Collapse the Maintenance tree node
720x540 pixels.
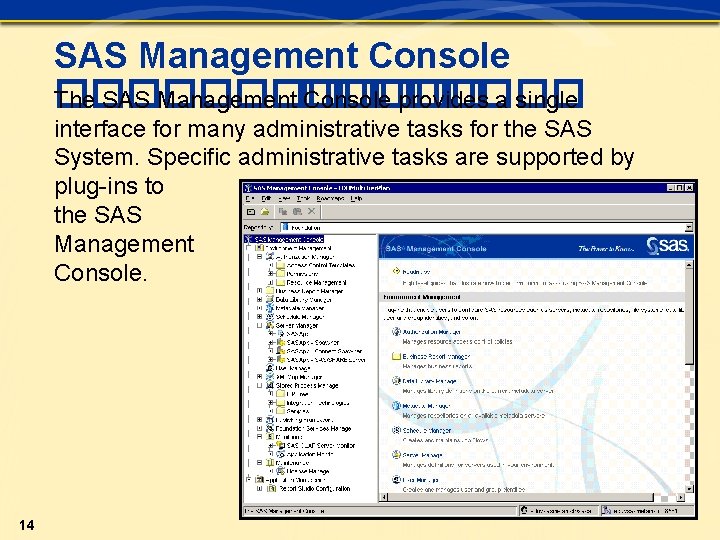pyautogui.click(x=259, y=462)
